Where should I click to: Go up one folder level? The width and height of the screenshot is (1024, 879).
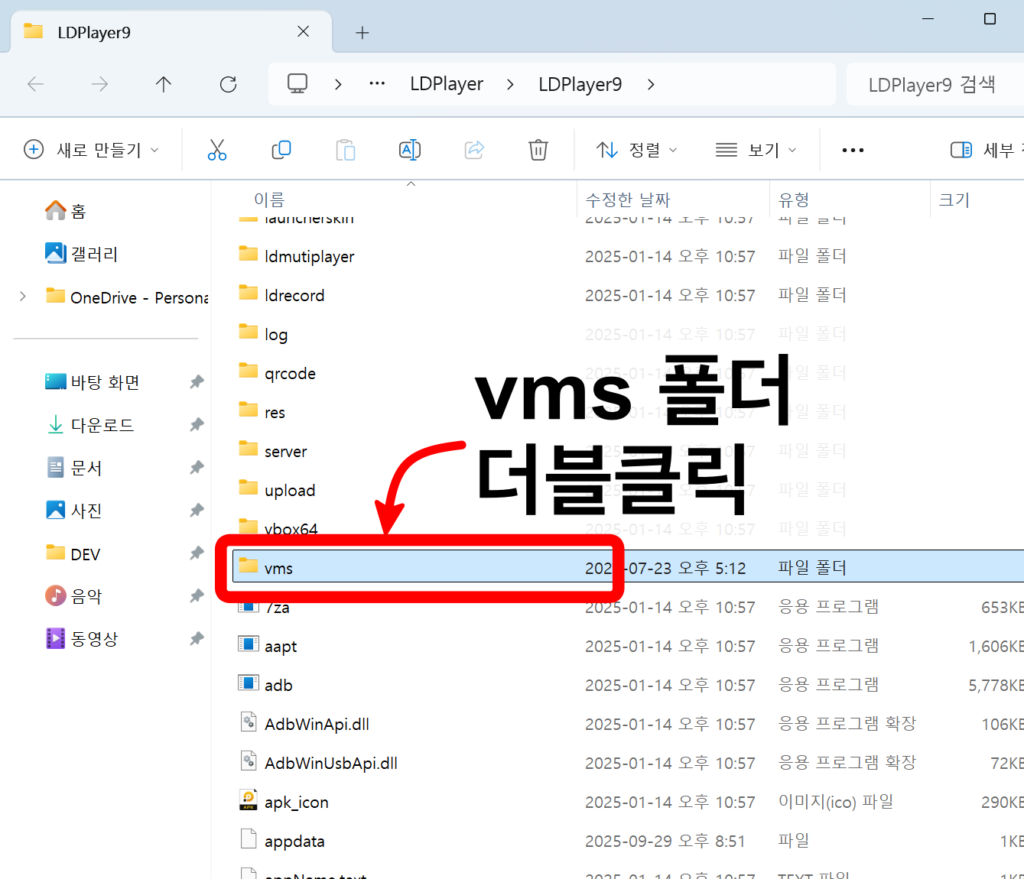(164, 84)
